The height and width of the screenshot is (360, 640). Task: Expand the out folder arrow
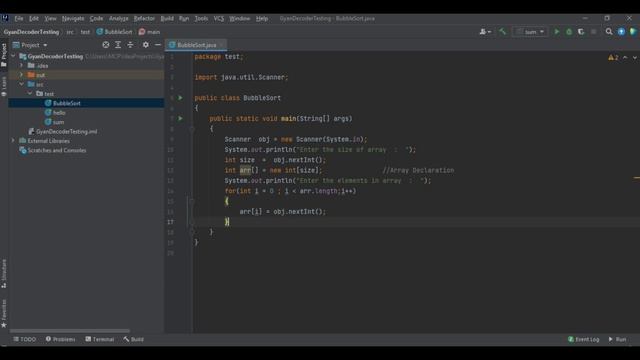click(22, 75)
